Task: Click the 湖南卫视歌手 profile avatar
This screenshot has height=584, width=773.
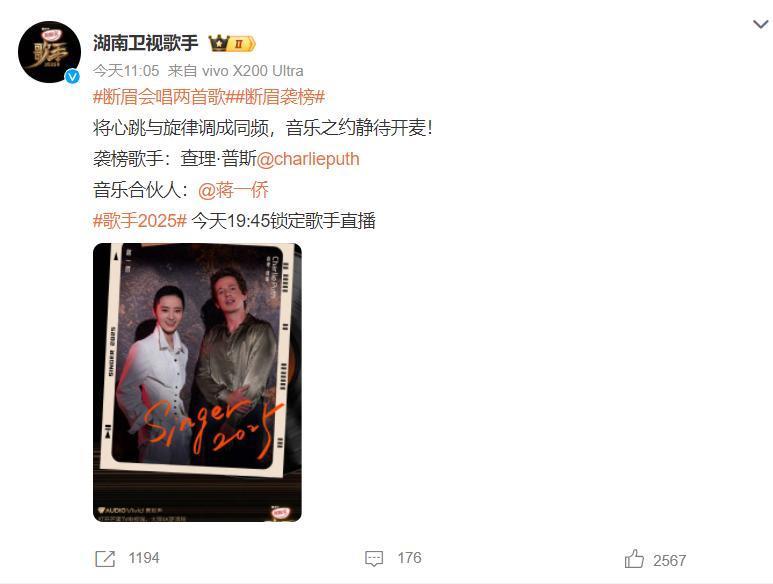Action: pyautogui.click(x=49, y=52)
